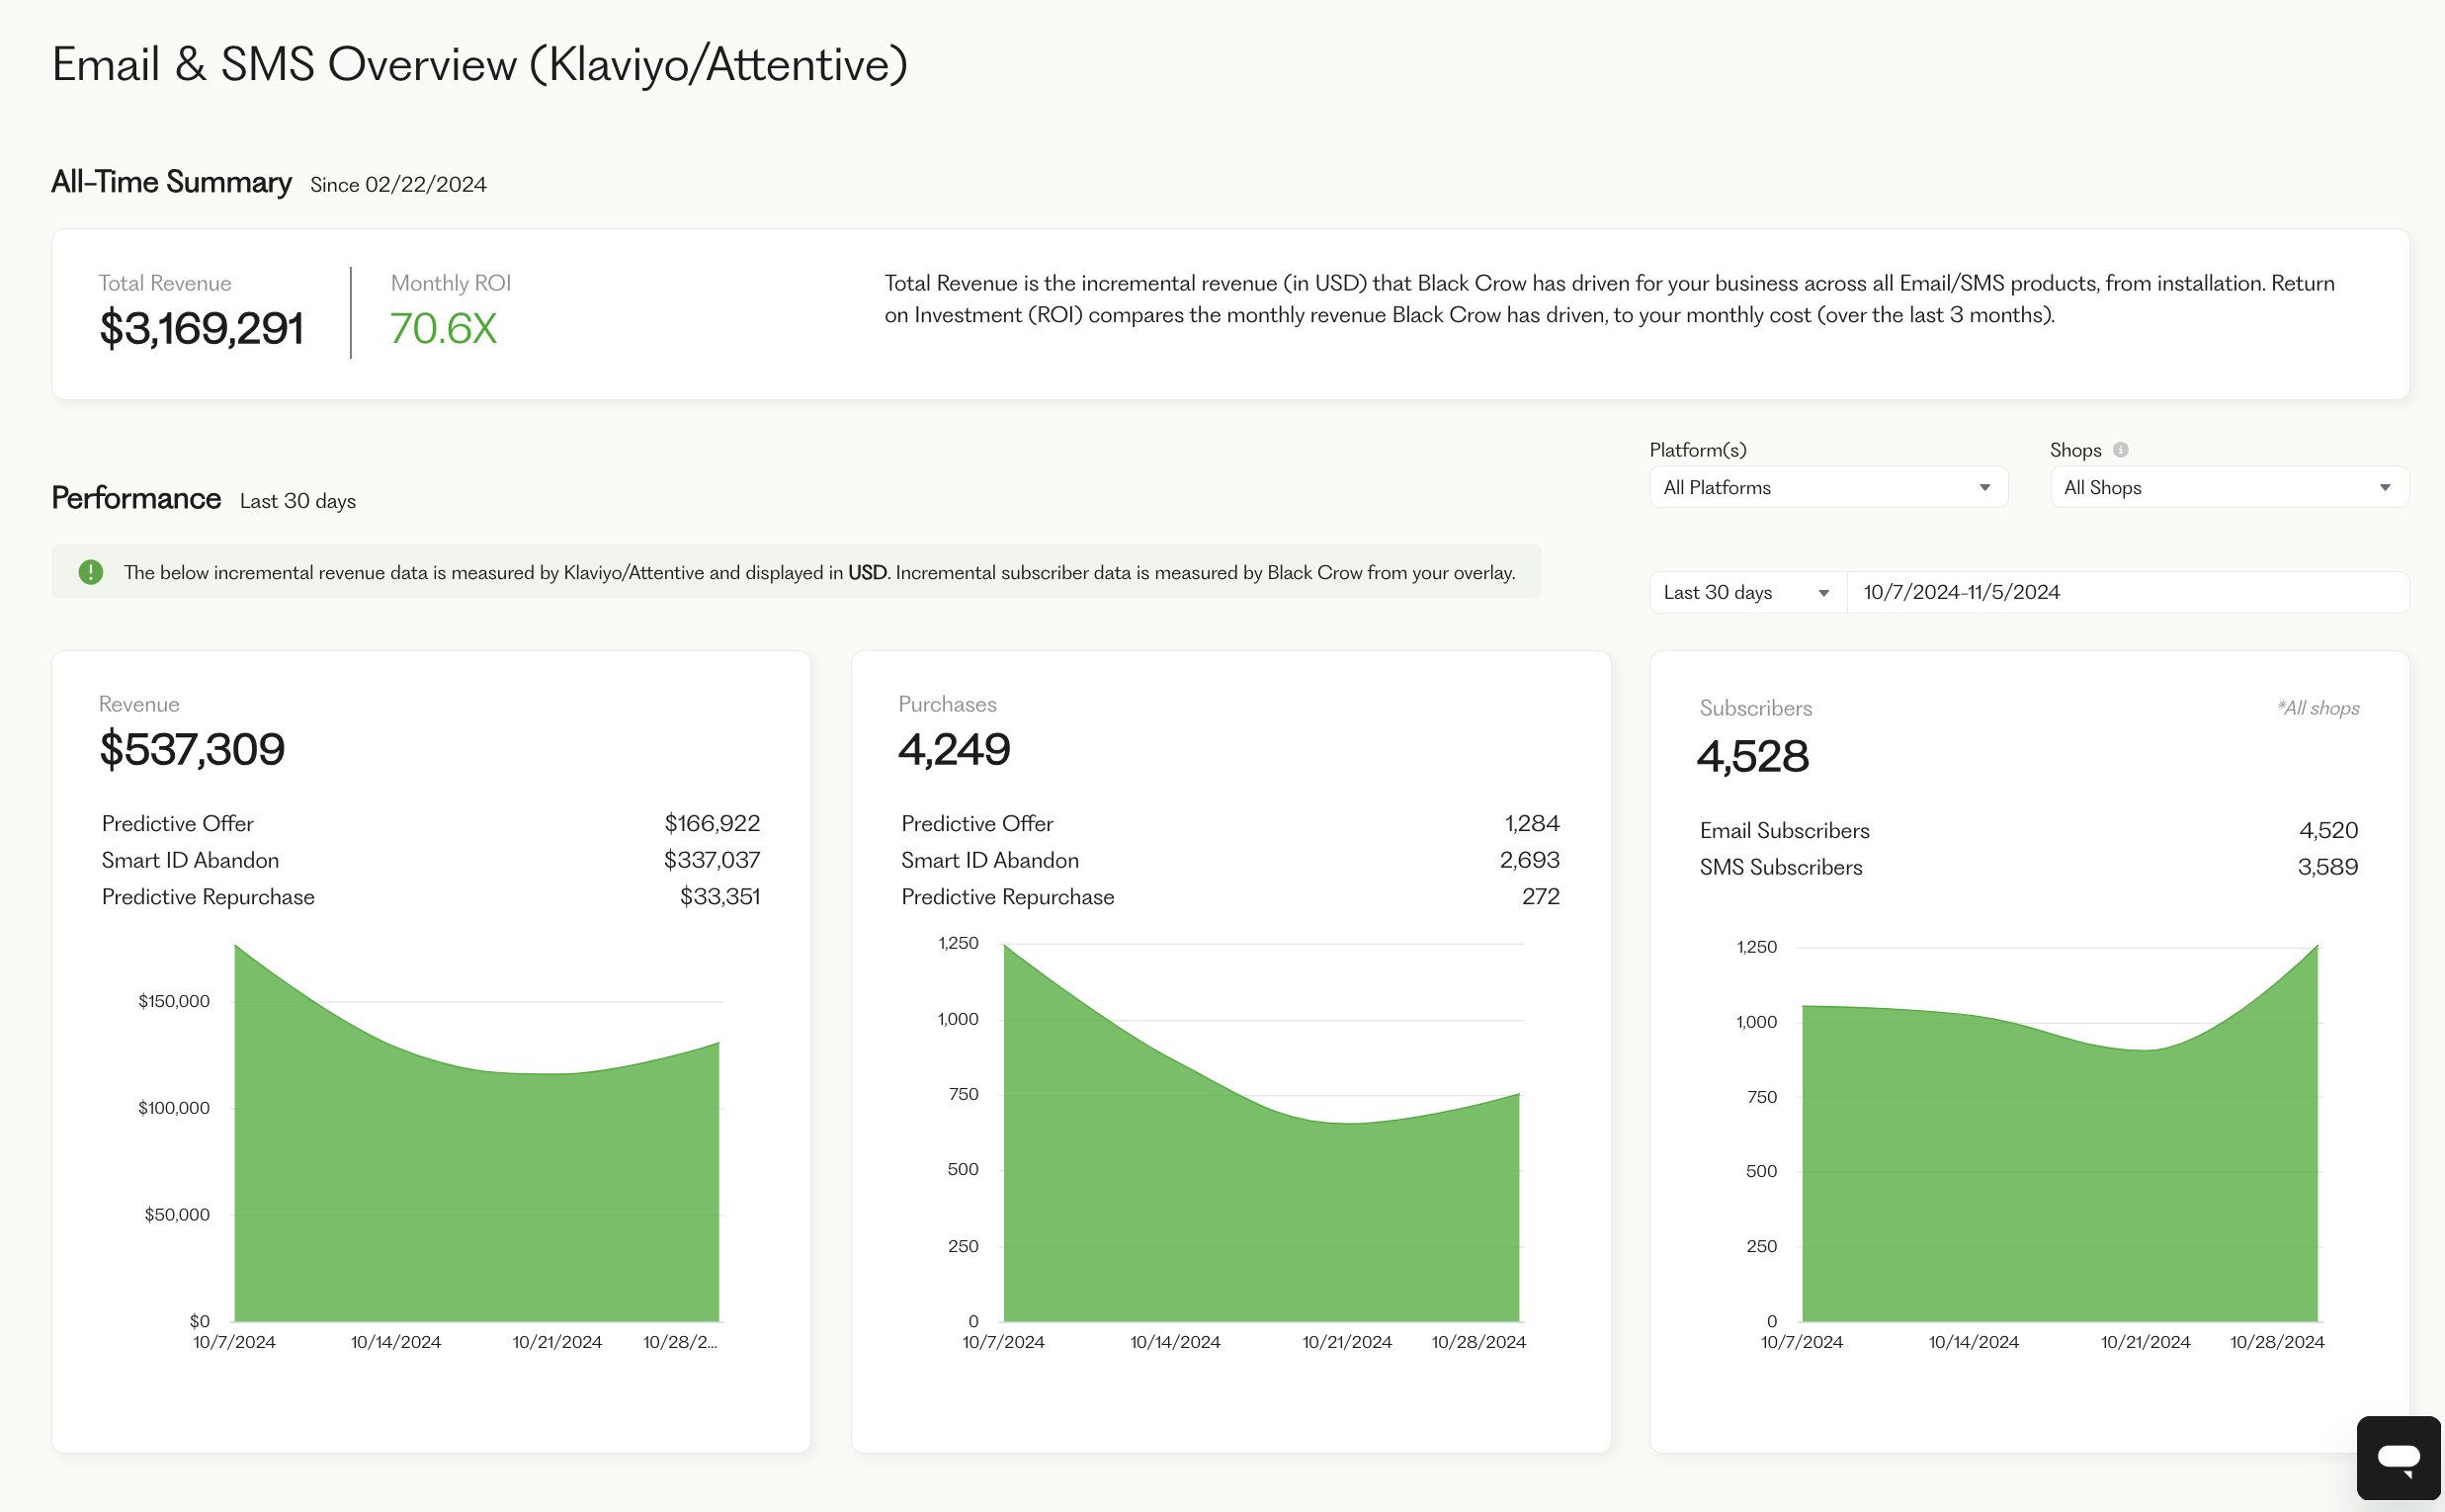Click the Monthly ROI 70.6X value
Viewport: 2445px width, 1512px height.
(443, 329)
